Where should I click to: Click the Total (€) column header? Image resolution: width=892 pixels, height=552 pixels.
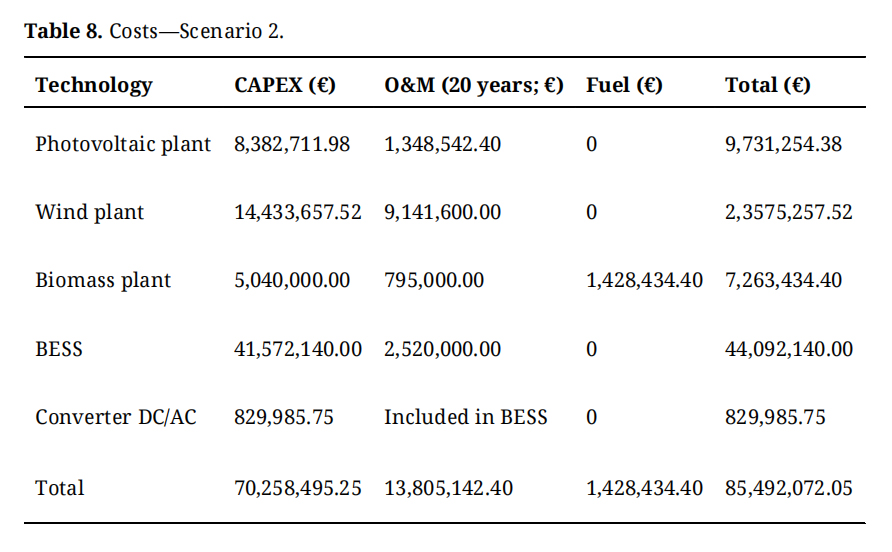pos(768,85)
